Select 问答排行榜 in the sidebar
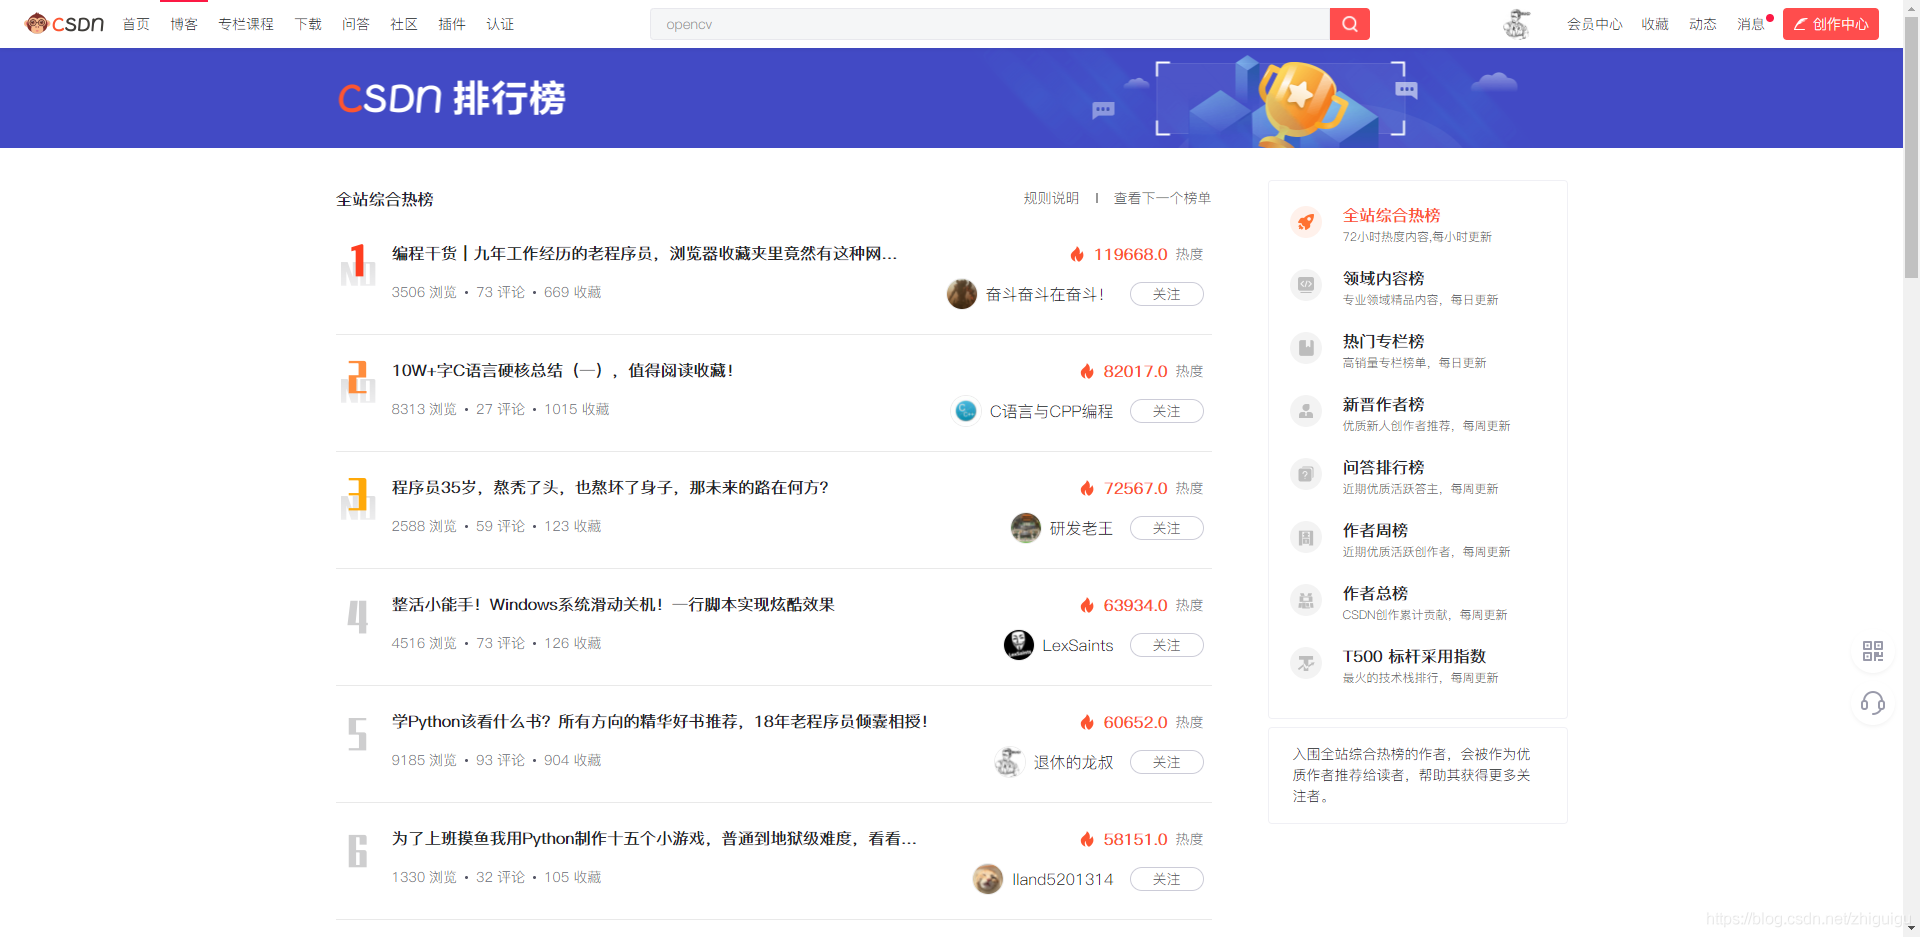1920x937 pixels. coord(1383,467)
